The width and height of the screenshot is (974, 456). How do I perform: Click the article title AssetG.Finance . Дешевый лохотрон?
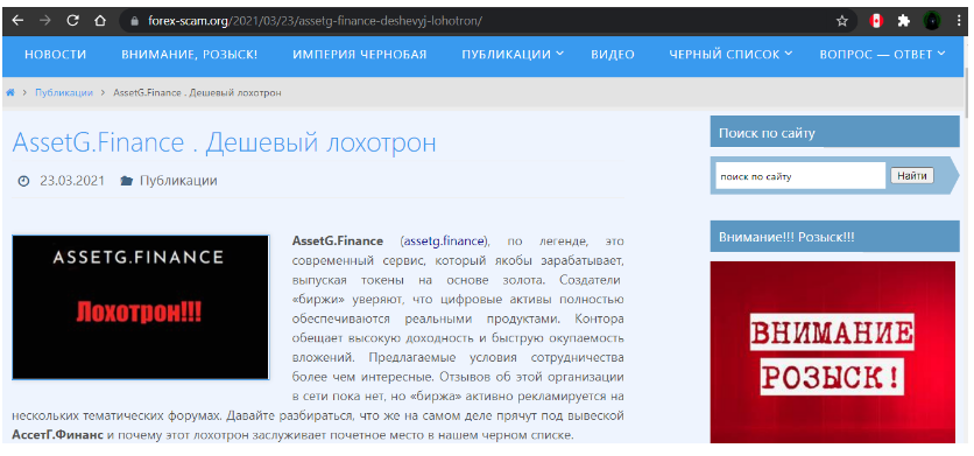click(x=224, y=143)
